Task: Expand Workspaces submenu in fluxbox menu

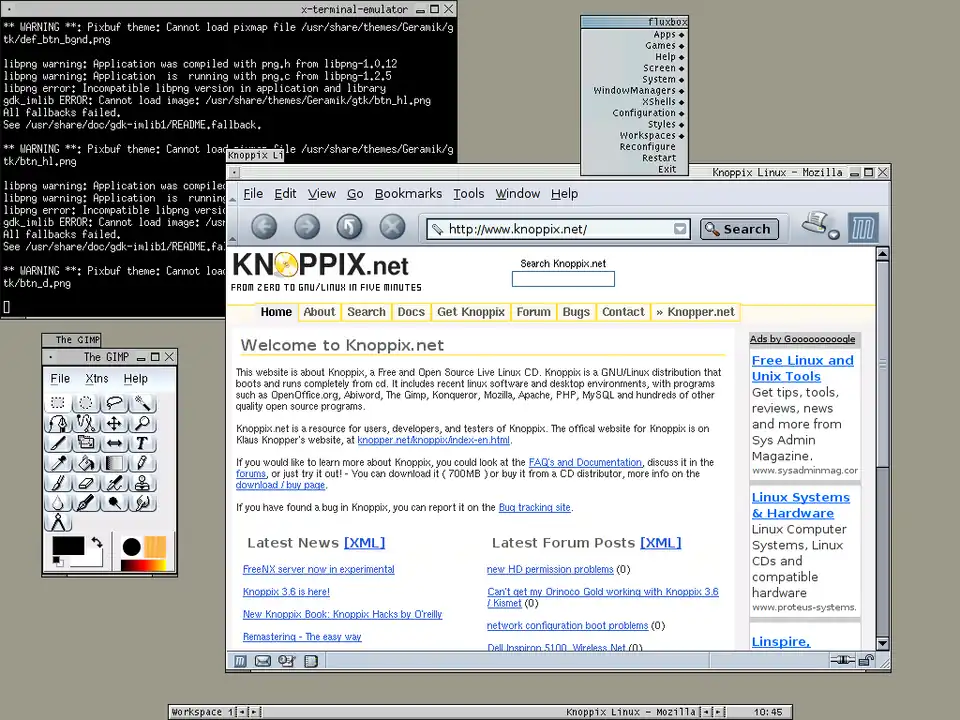Action: (x=651, y=135)
